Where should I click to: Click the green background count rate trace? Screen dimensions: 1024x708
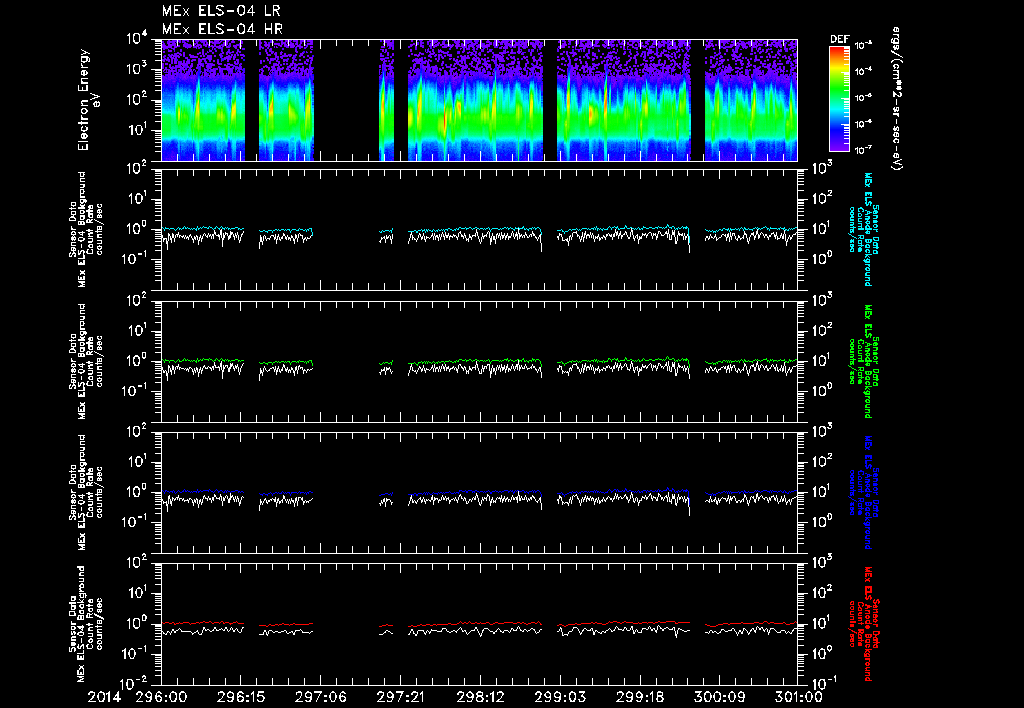[x=477, y=361]
